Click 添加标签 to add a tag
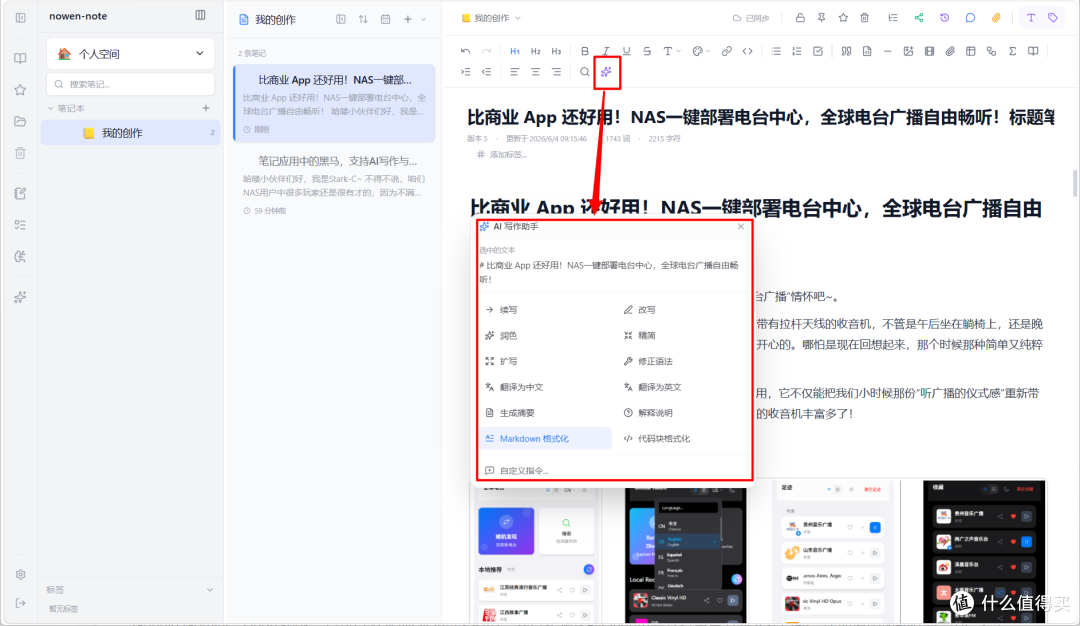The width and height of the screenshot is (1080, 626). coord(502,154)
